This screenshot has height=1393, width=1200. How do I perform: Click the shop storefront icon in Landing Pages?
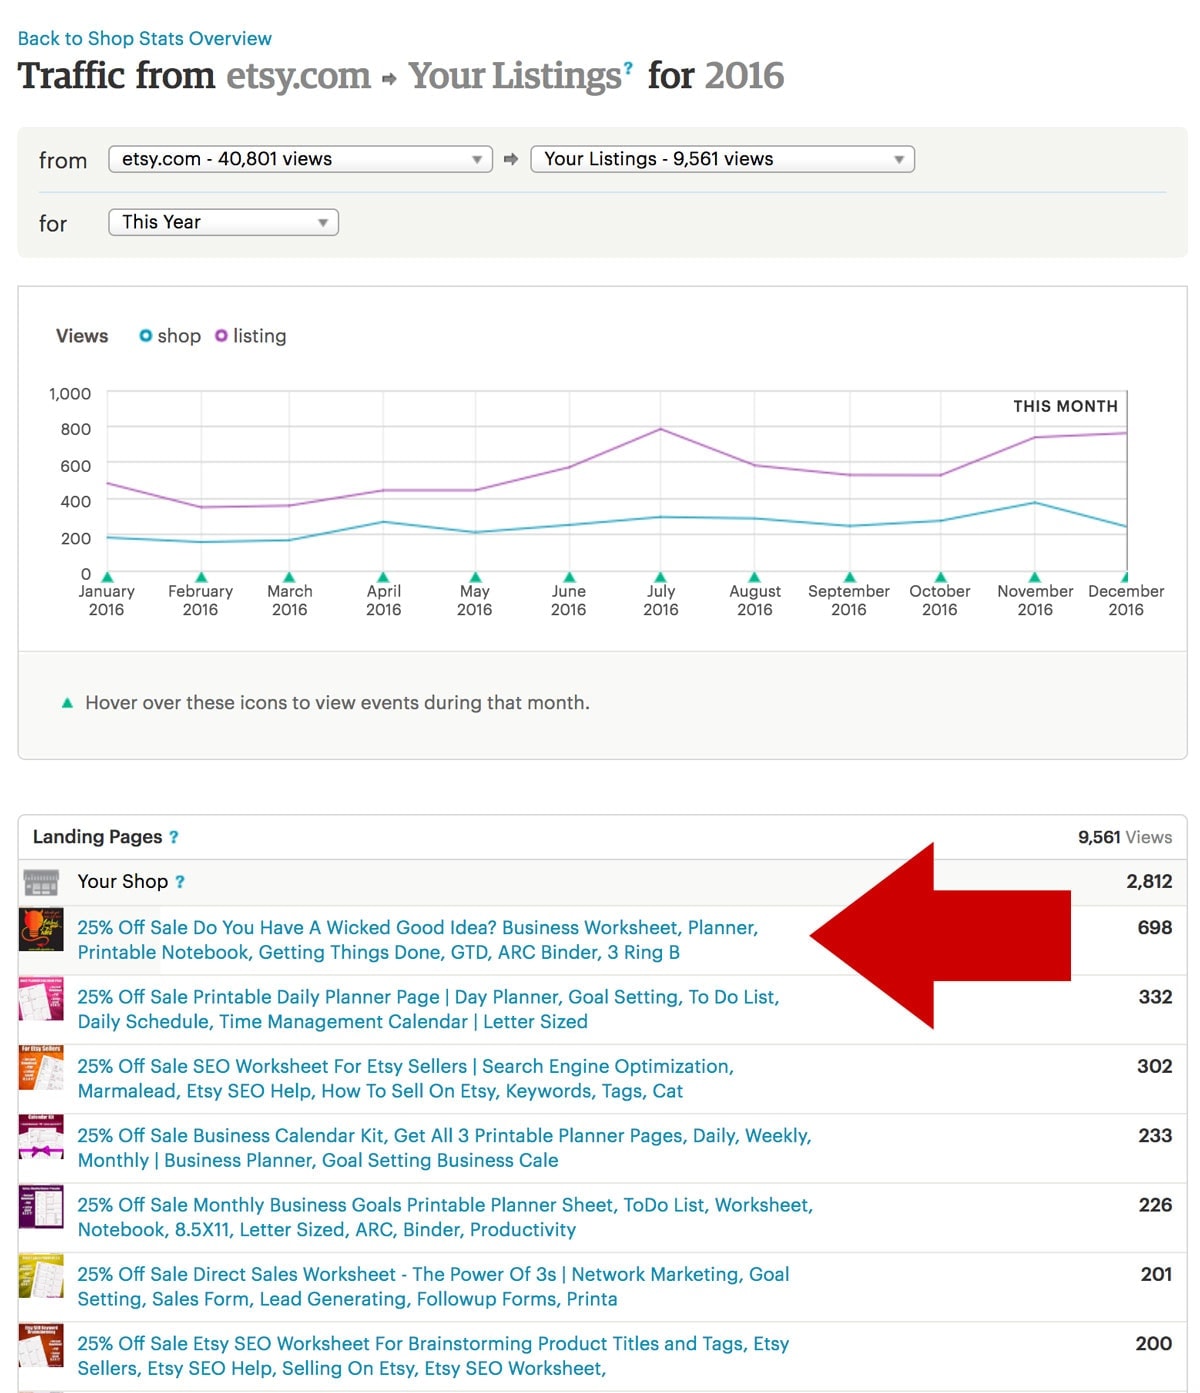pyautogui.click(x=41, y=882)
